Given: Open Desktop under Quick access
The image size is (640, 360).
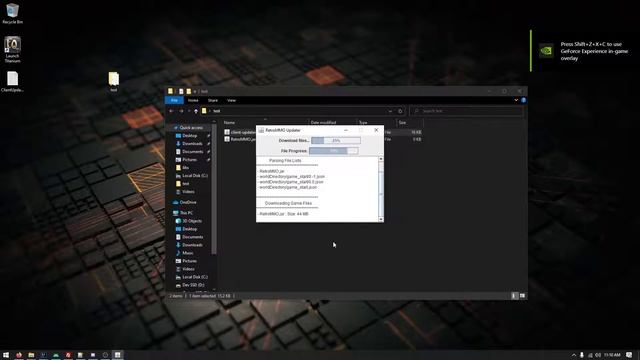Looking at the screenshot, I should click(190, 136).
